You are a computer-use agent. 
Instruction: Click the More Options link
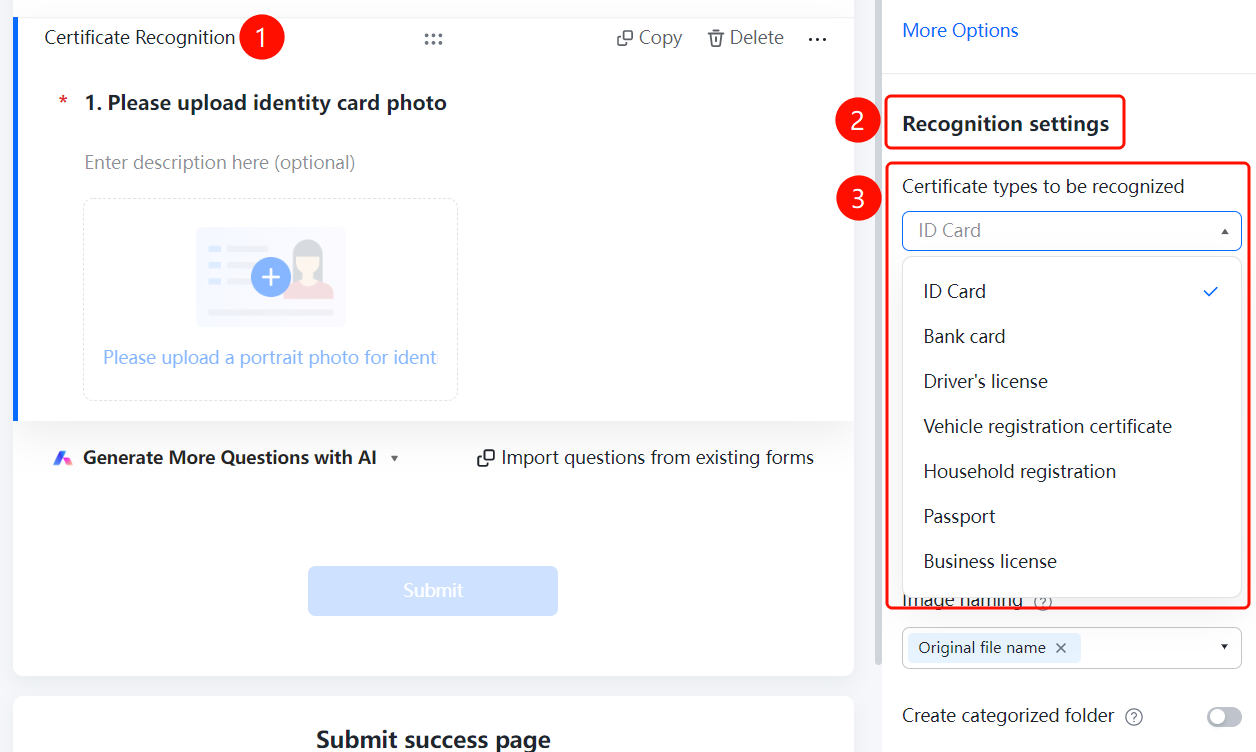pos(960,30)
